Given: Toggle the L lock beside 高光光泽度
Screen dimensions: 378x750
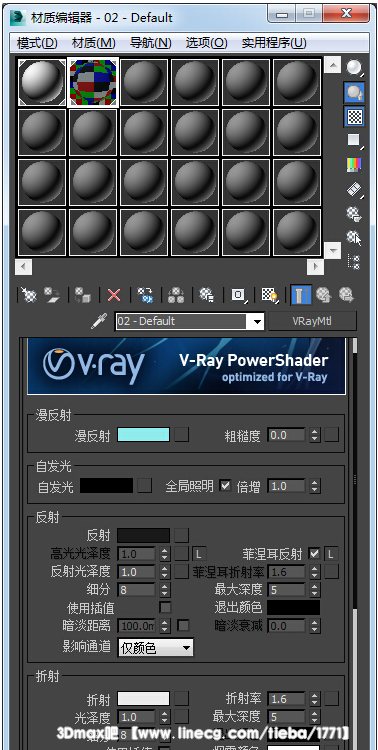Looking at the screenshot, I should (199, 554).
